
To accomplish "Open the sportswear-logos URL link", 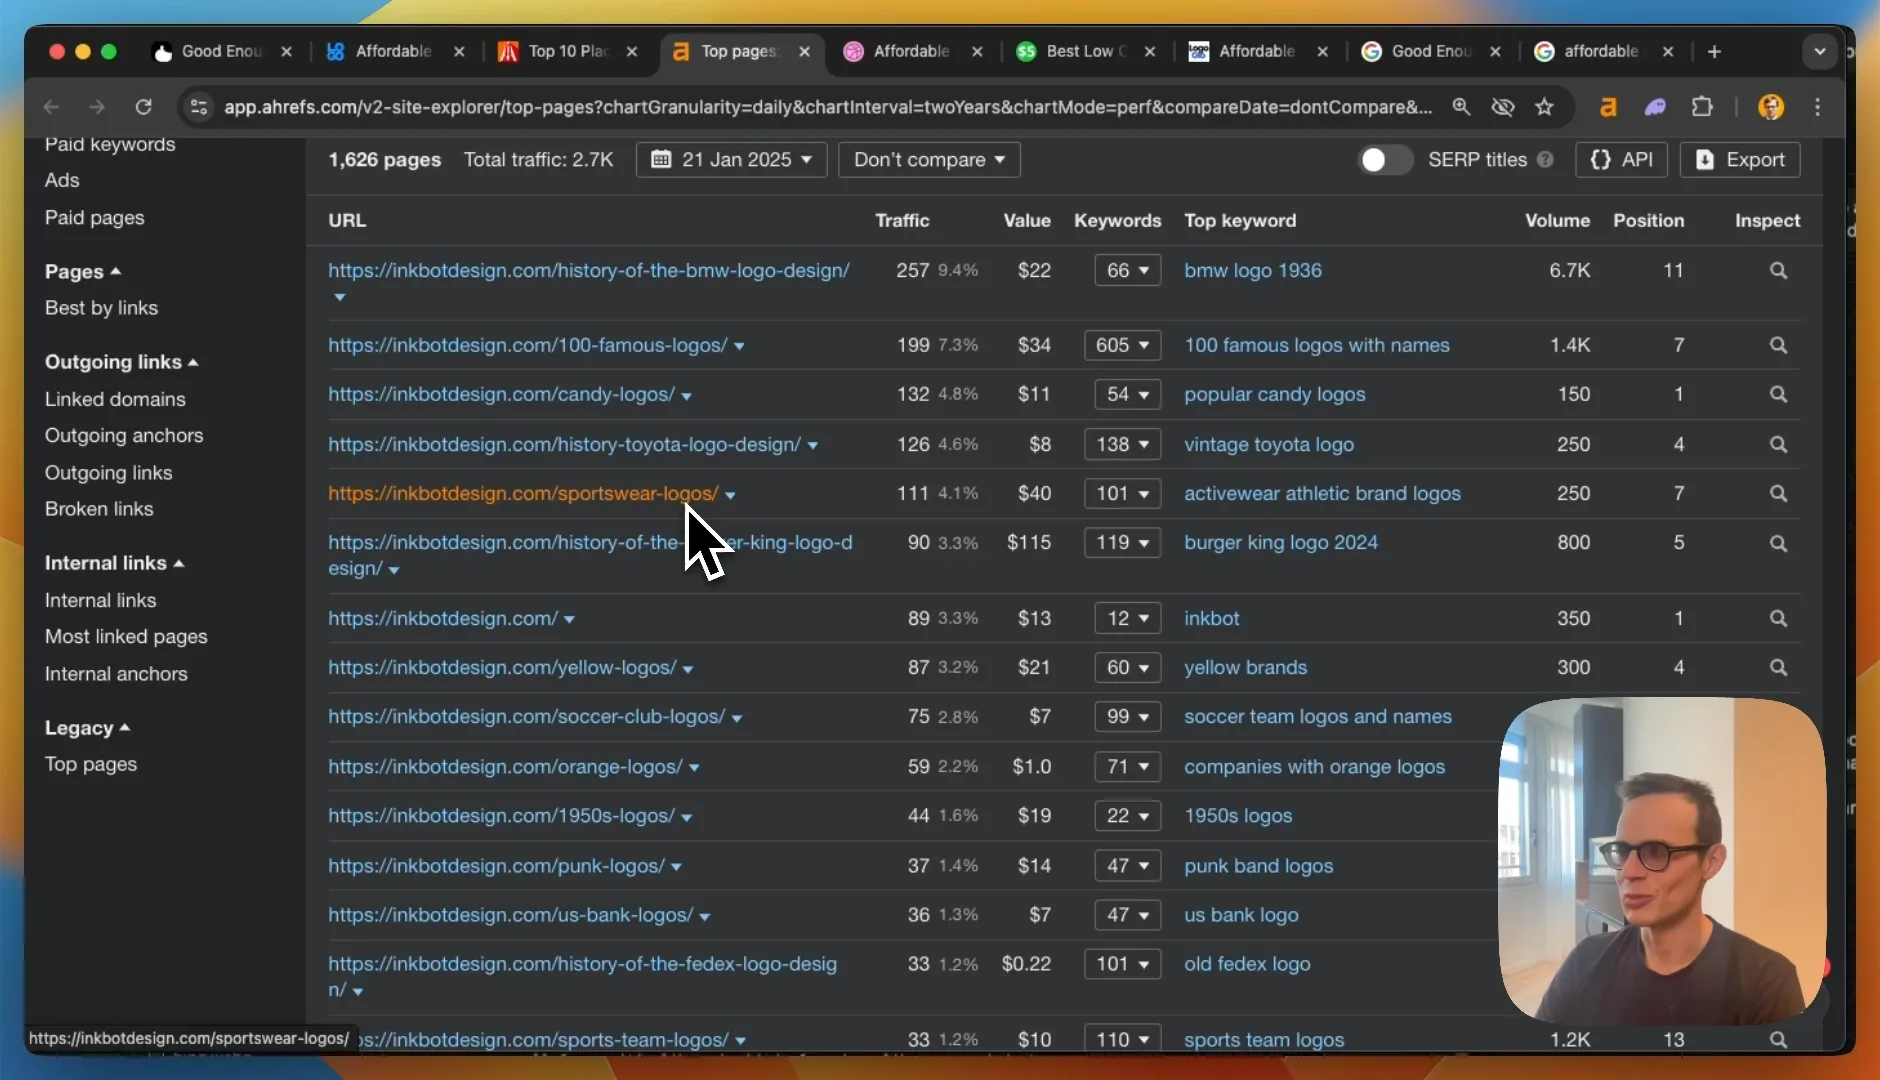I will point(523,493).
